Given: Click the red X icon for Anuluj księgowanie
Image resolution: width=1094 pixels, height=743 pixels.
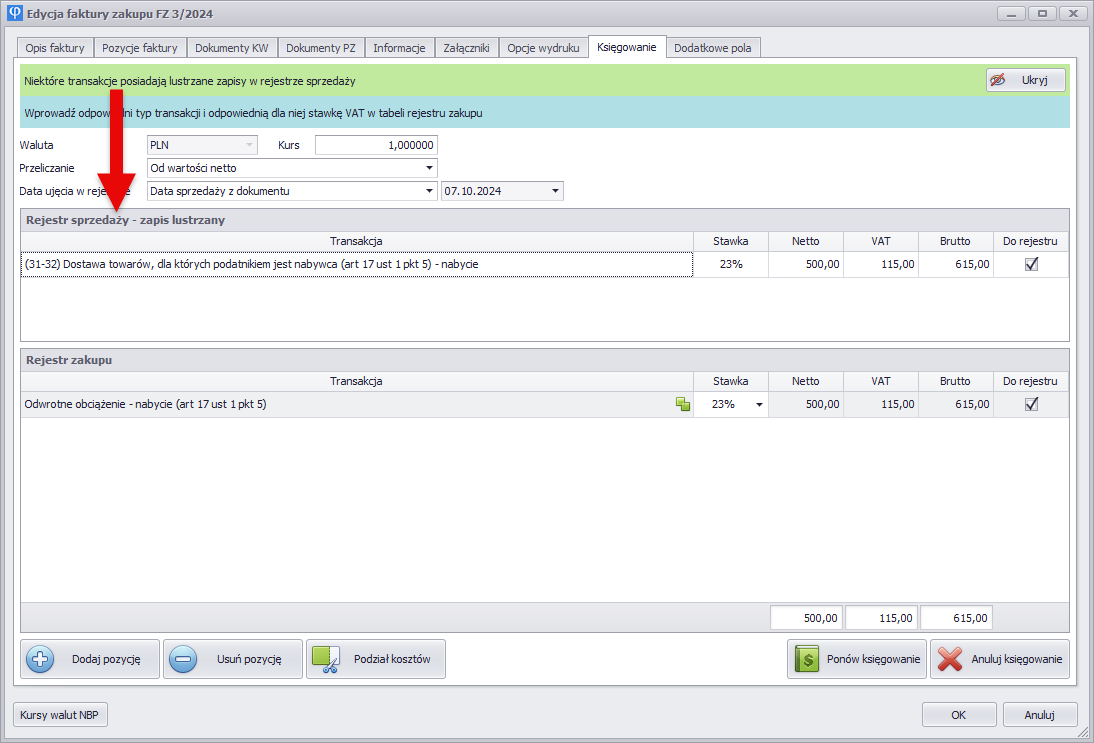Looking at the screenshot, I should (x=950, y=660).
